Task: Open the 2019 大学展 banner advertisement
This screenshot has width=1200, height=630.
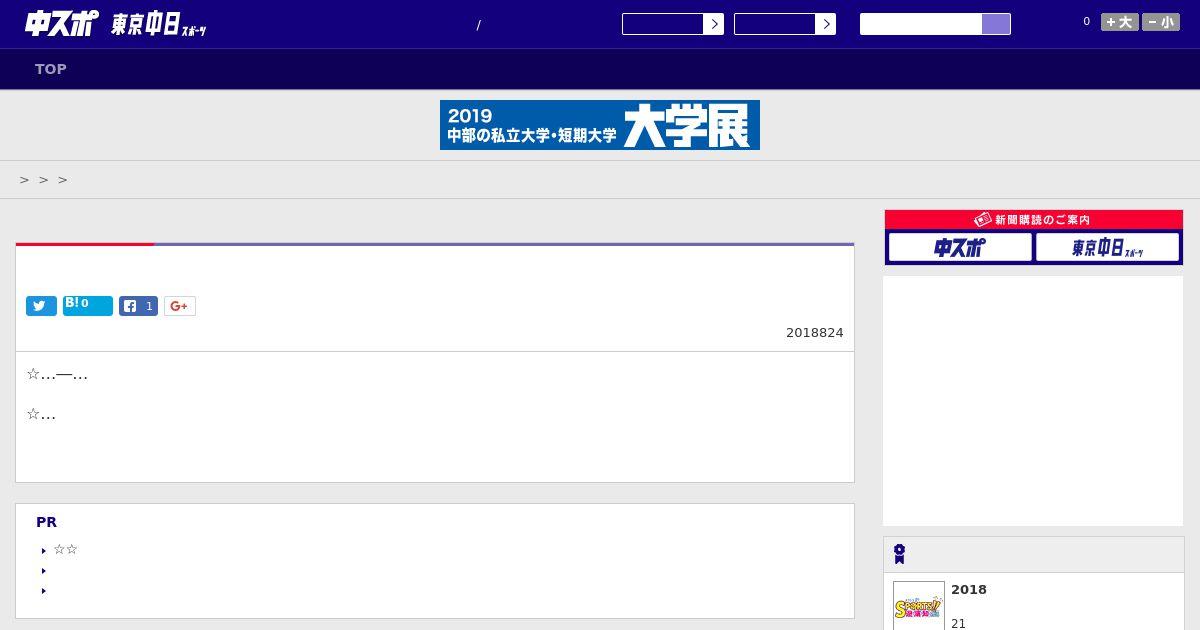Action: click(600, 125)
